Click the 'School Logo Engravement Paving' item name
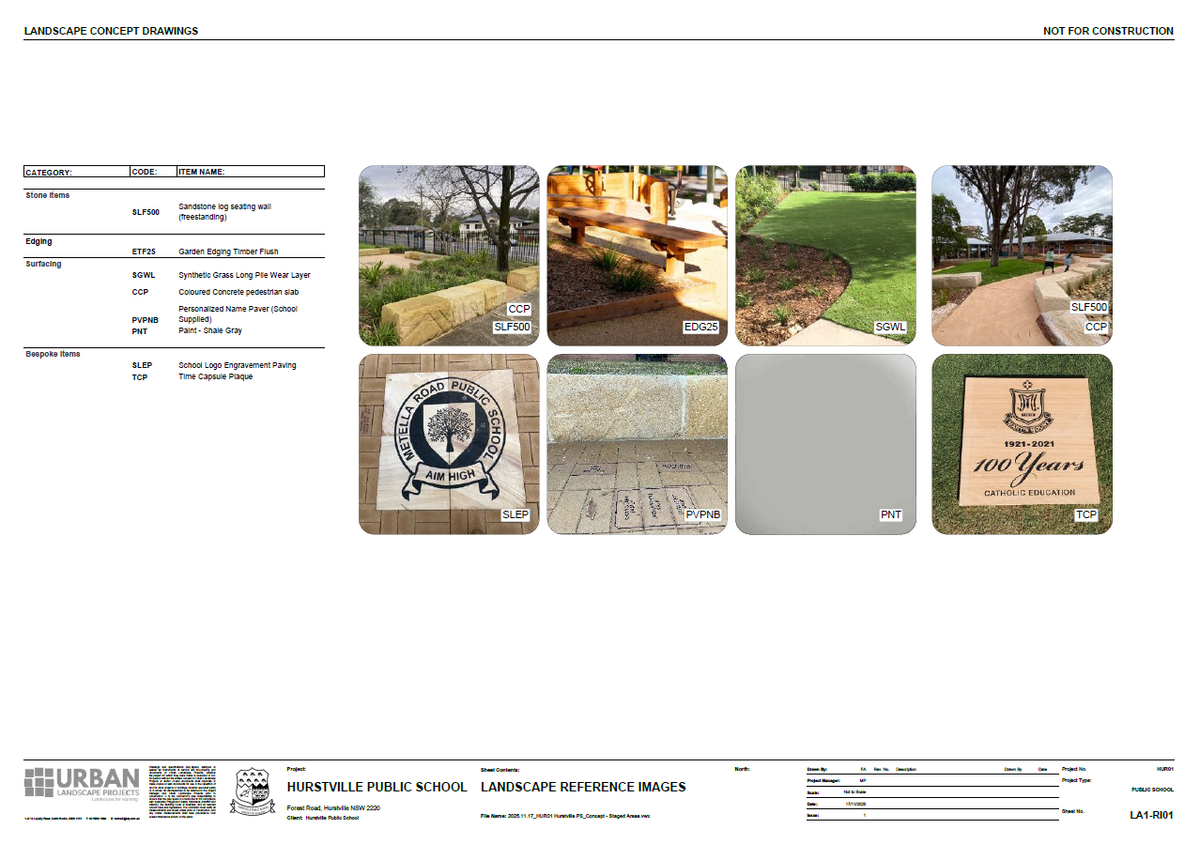 coord(237,366)
